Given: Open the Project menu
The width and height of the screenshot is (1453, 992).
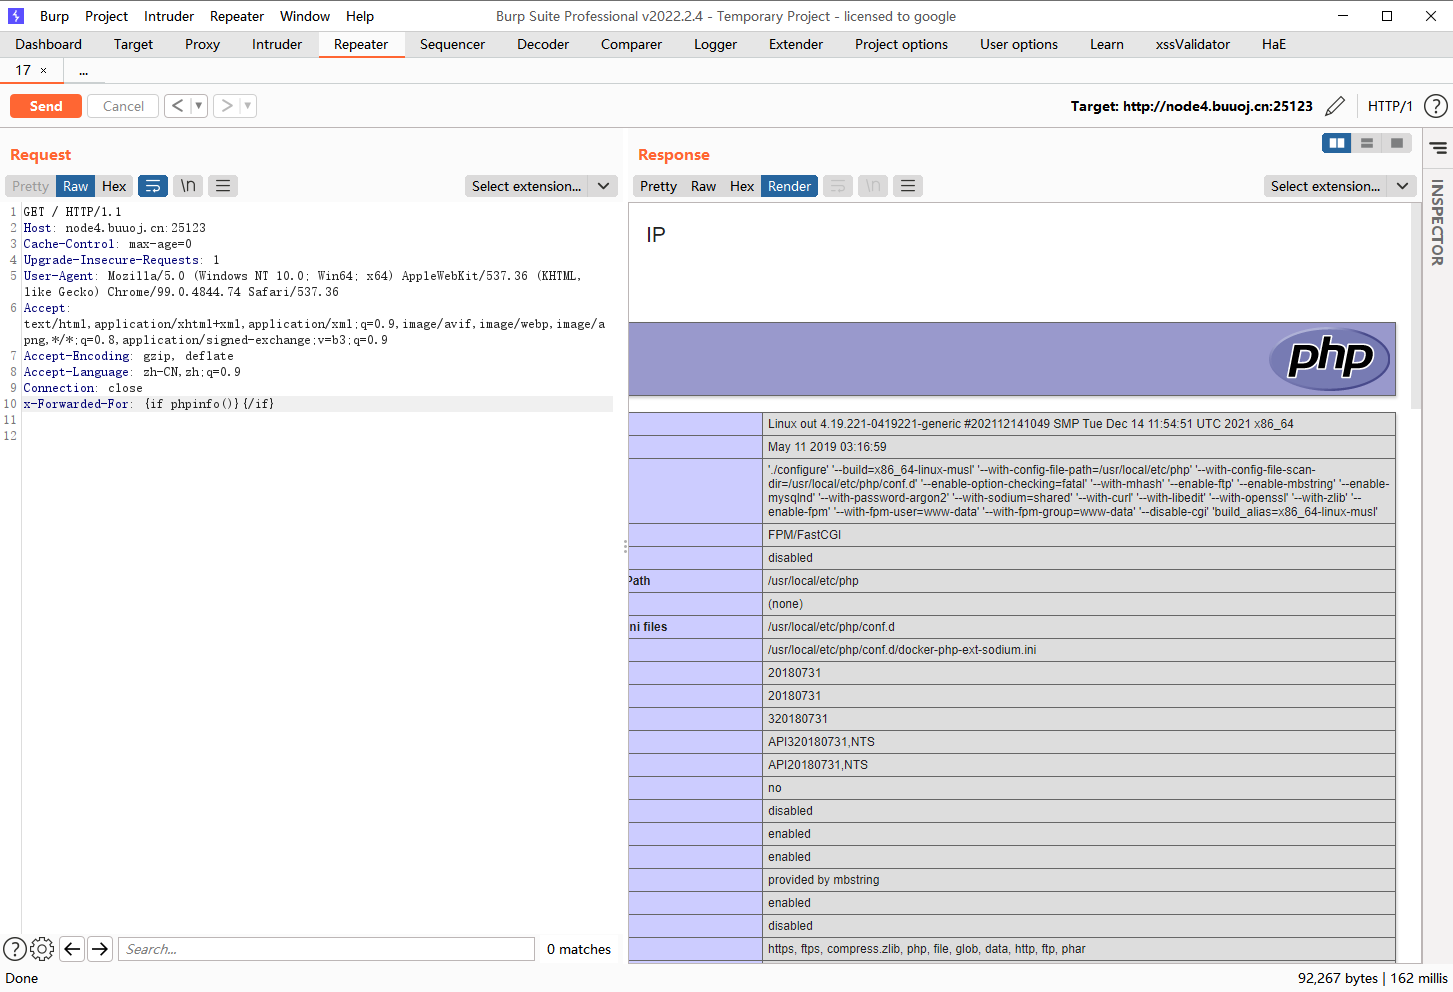Looking at the screenshot, I should coord(106,16).
